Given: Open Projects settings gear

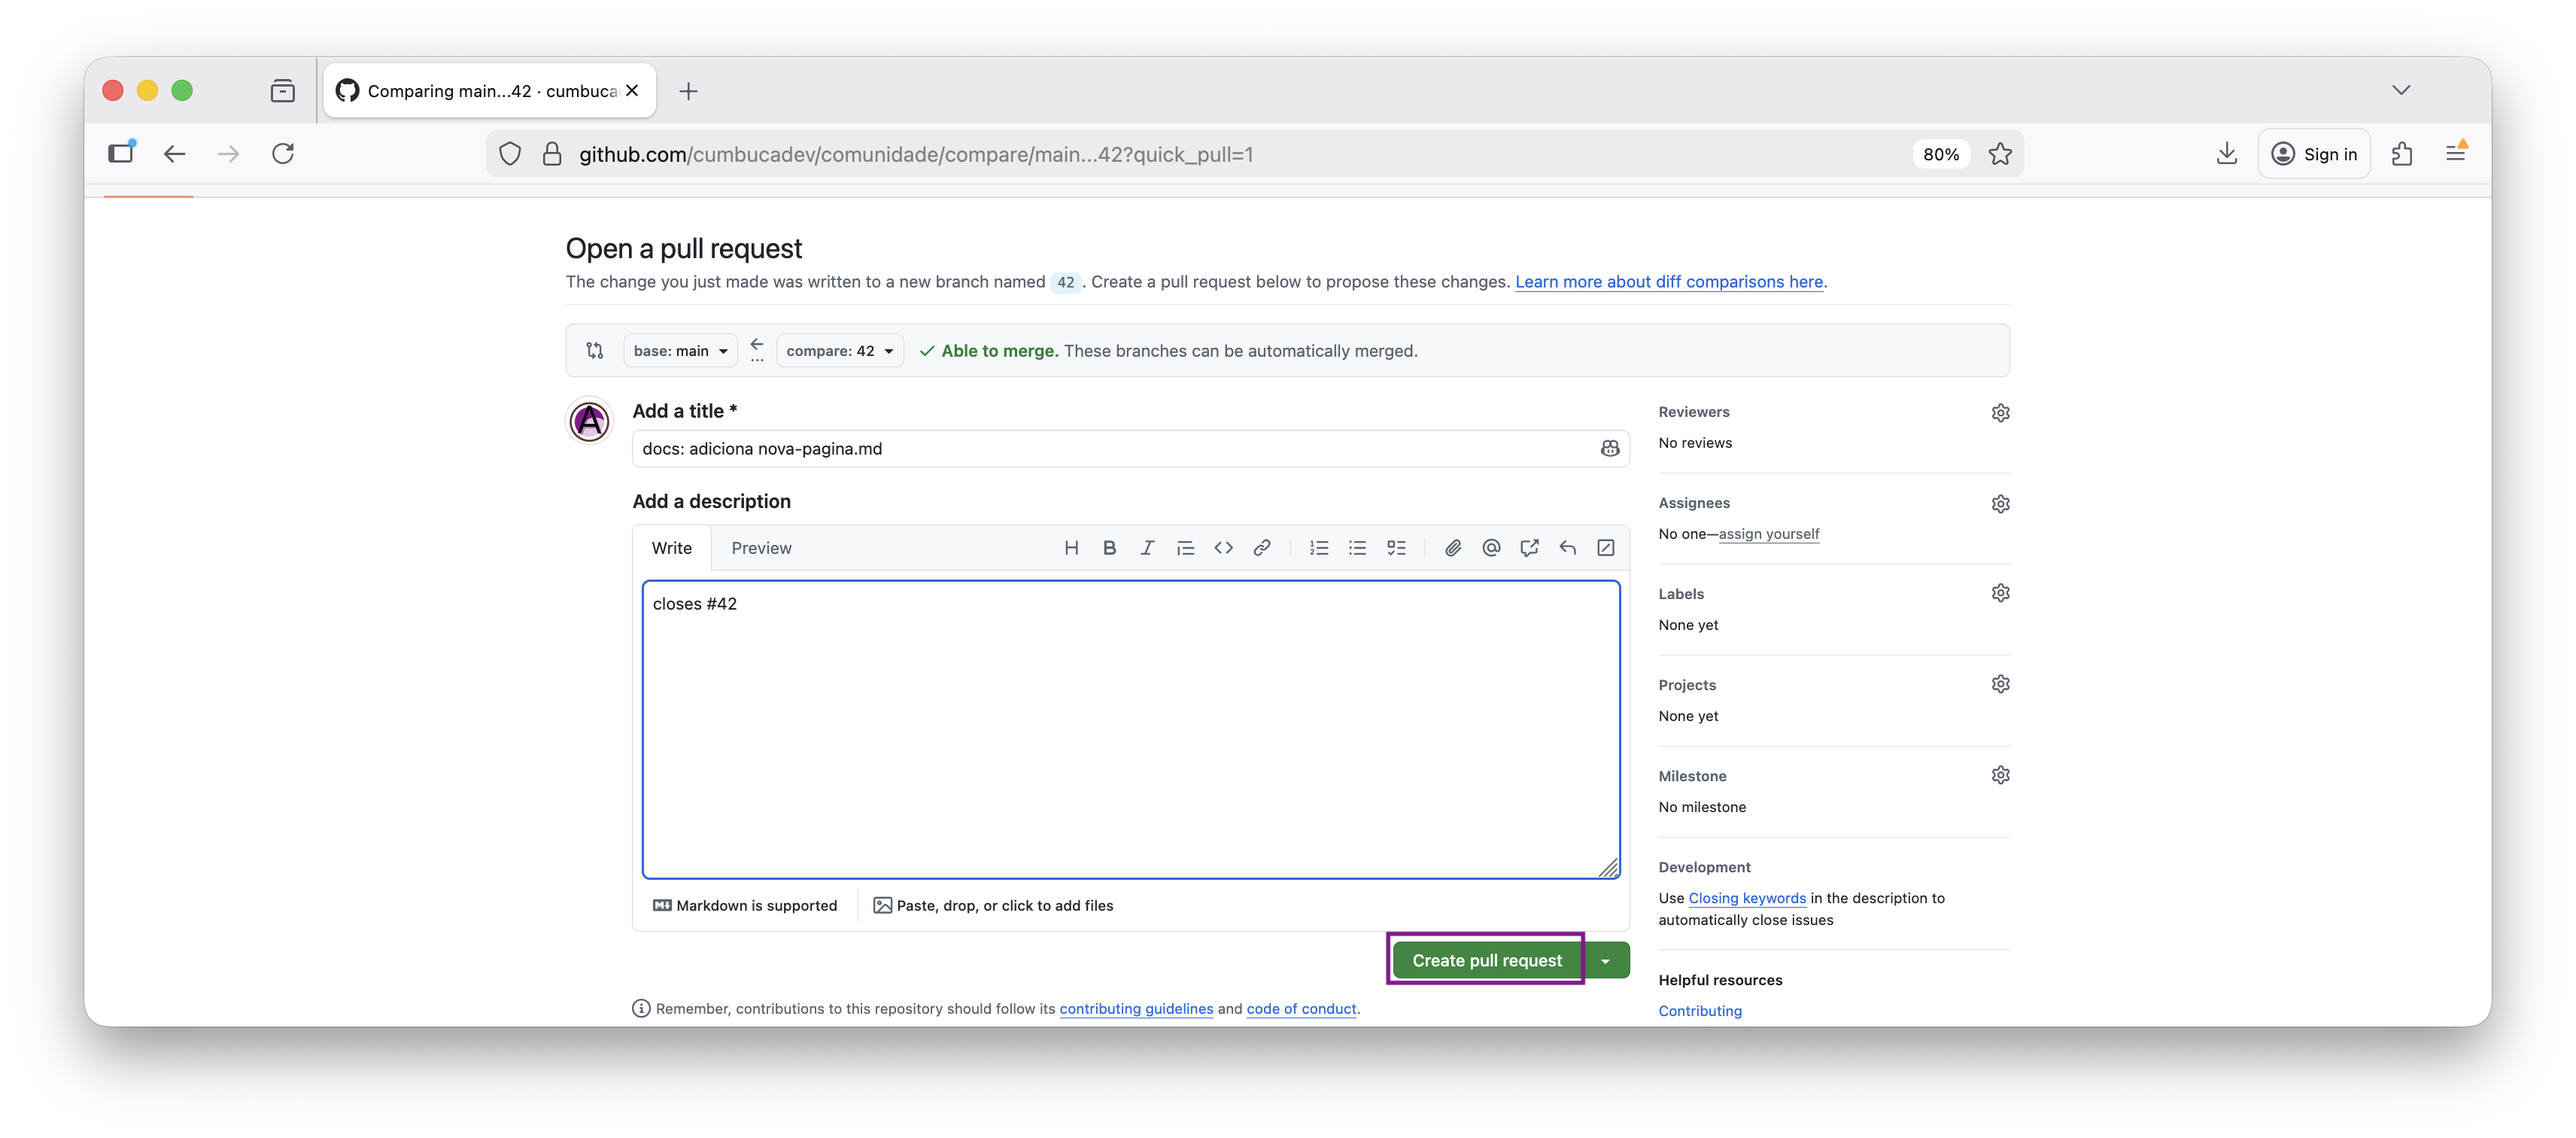Looking at the screenshot, I should 2000,684.
